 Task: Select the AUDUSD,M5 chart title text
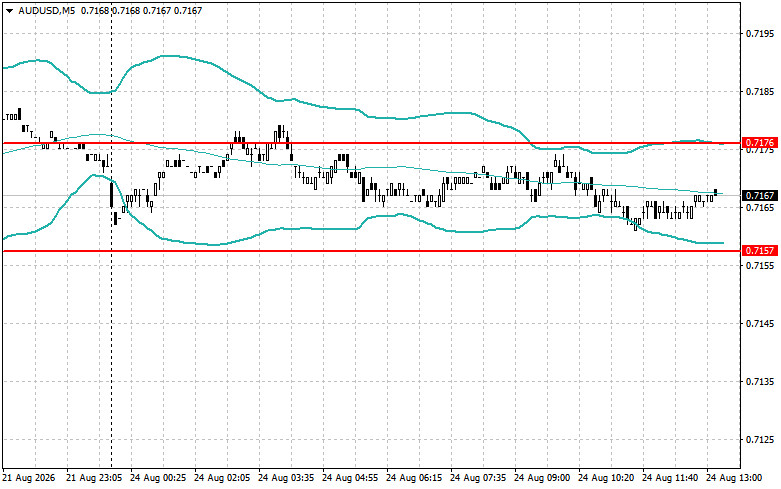pos(46,10)
